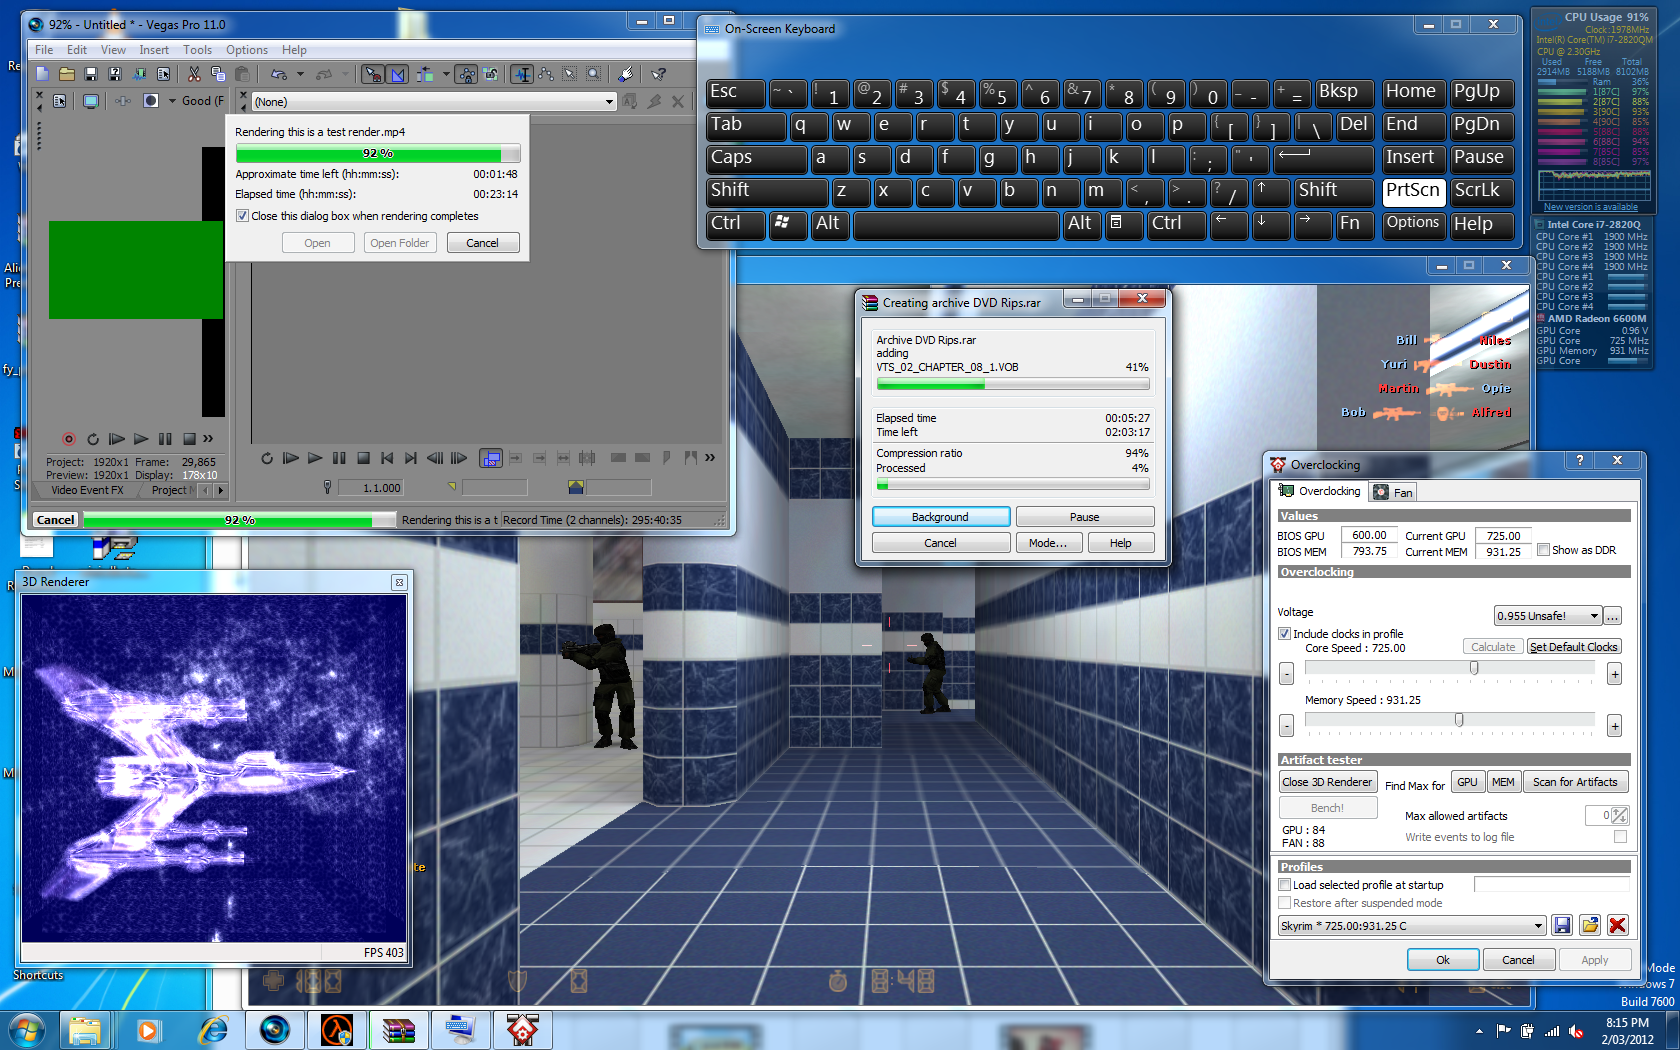Click the New project icon in Vegas toolbar
1680x1050 pixels.
point(42,74)
